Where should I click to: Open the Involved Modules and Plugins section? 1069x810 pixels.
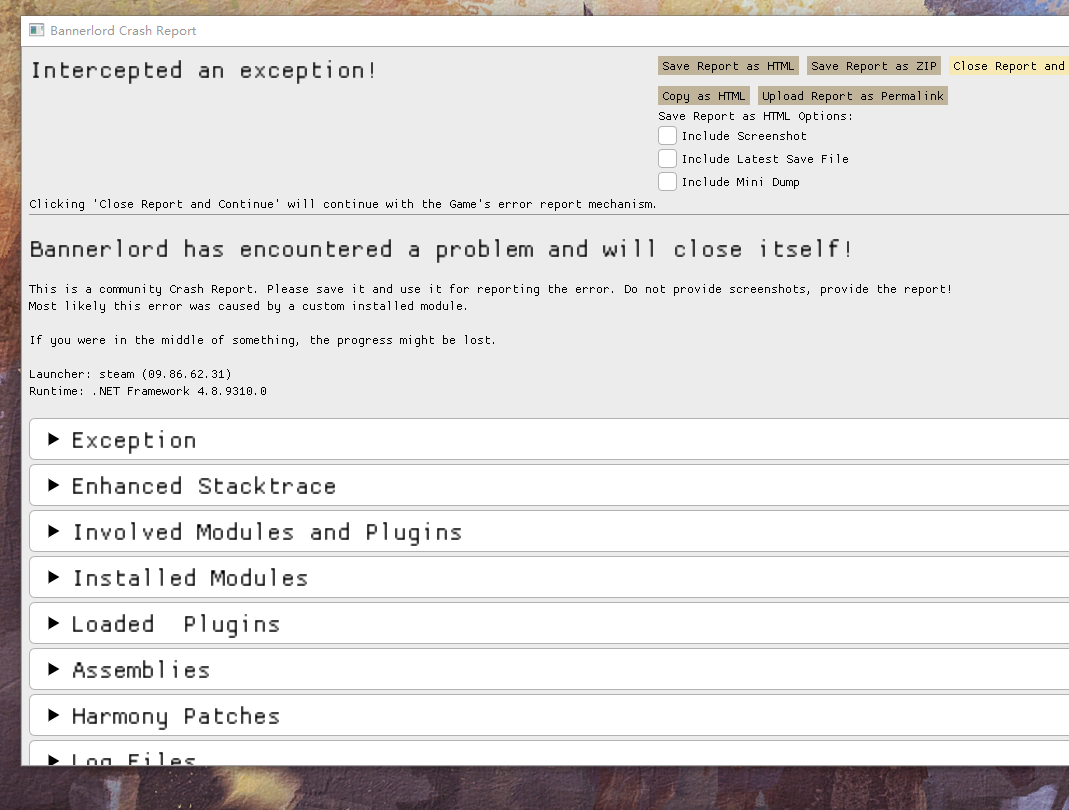(x=549, y=532)
